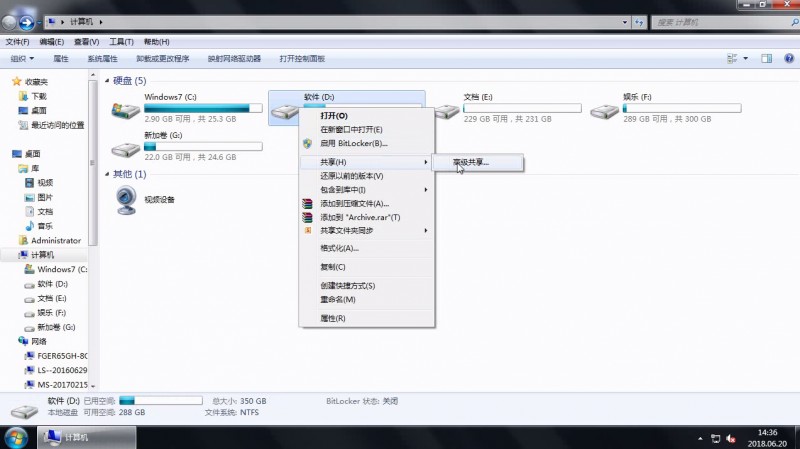Select the 新加卷 (G:) drive icon

[126, 149]
